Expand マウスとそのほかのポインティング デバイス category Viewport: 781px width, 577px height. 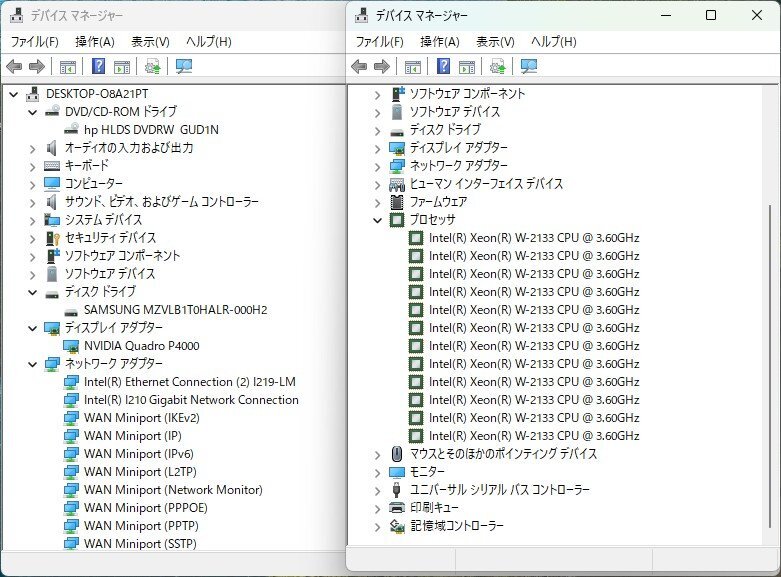378,454
